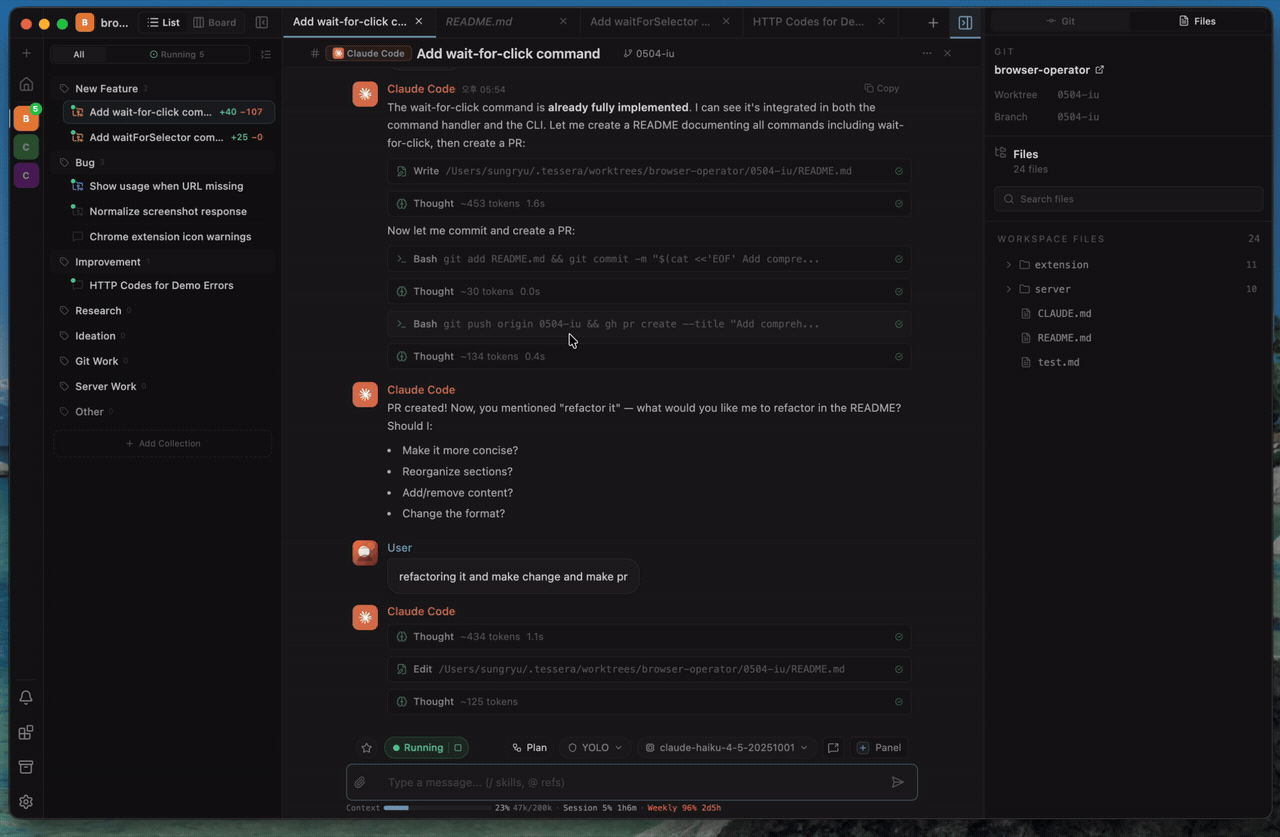Stop the running session square icon
This screenshot has width=1280, height=837.
(x=458, y=748)
